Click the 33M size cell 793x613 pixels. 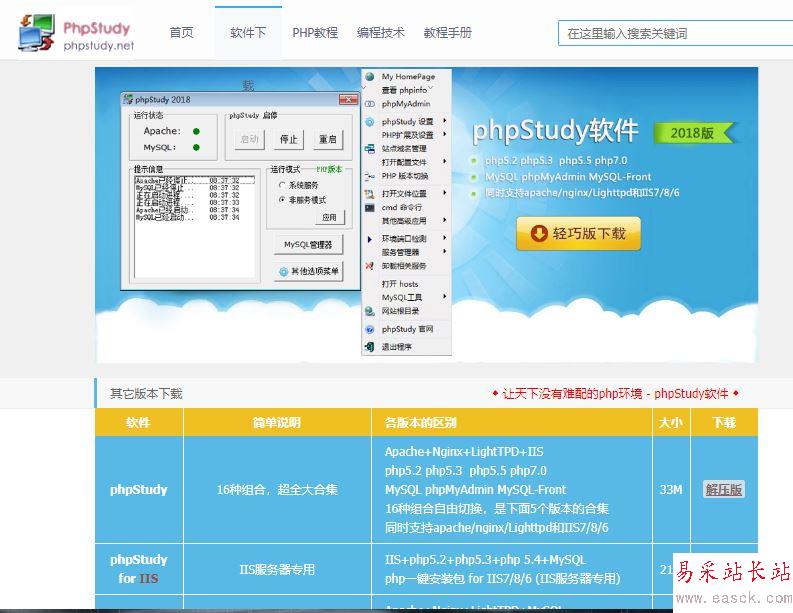[671, 490]
